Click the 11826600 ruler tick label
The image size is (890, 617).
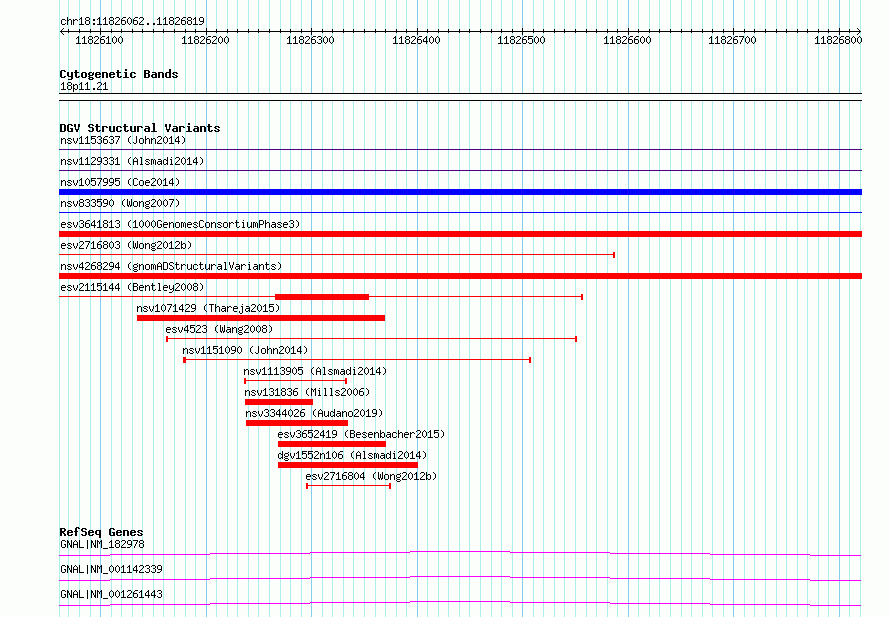627,40
